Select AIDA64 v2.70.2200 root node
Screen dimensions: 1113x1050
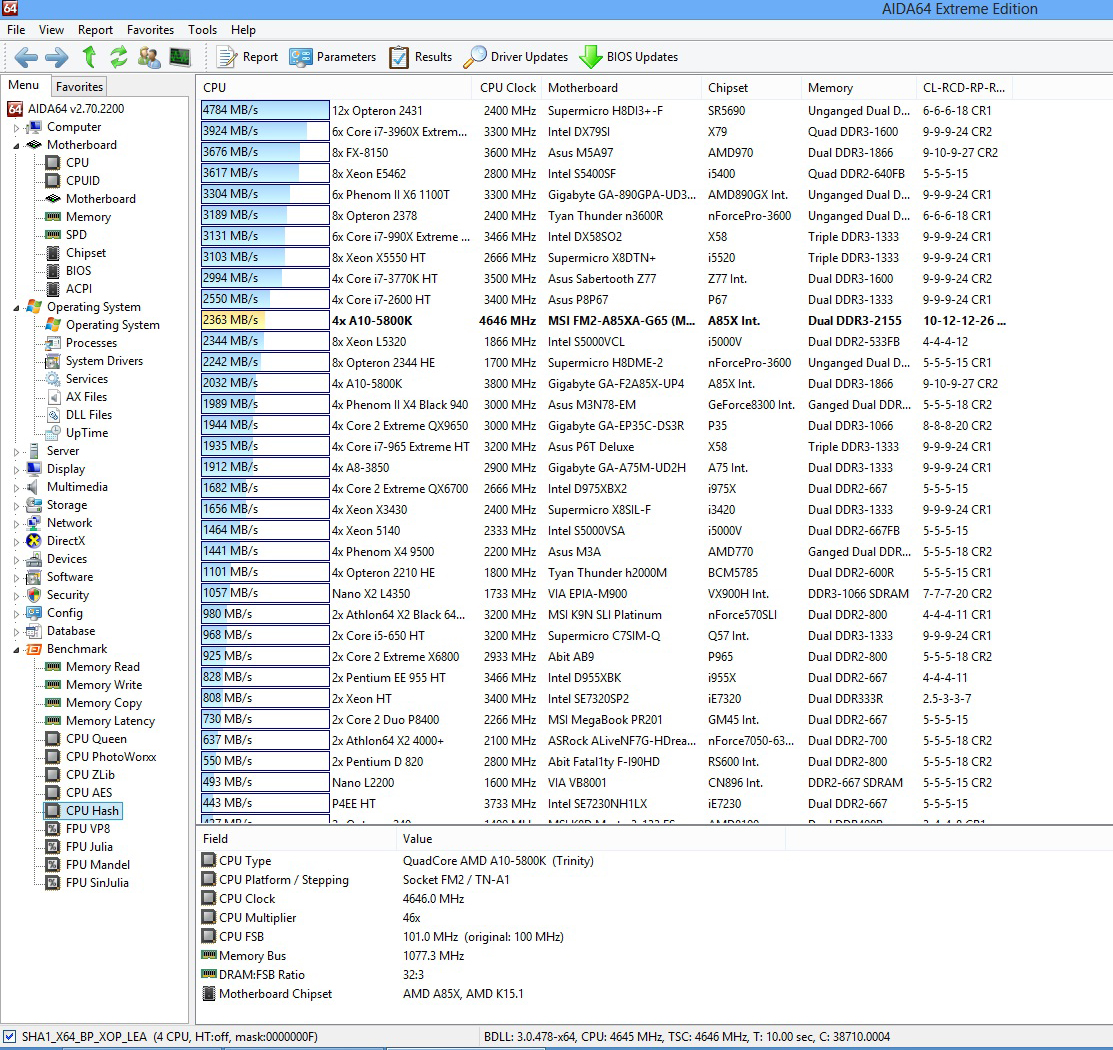tap(76, 109)
